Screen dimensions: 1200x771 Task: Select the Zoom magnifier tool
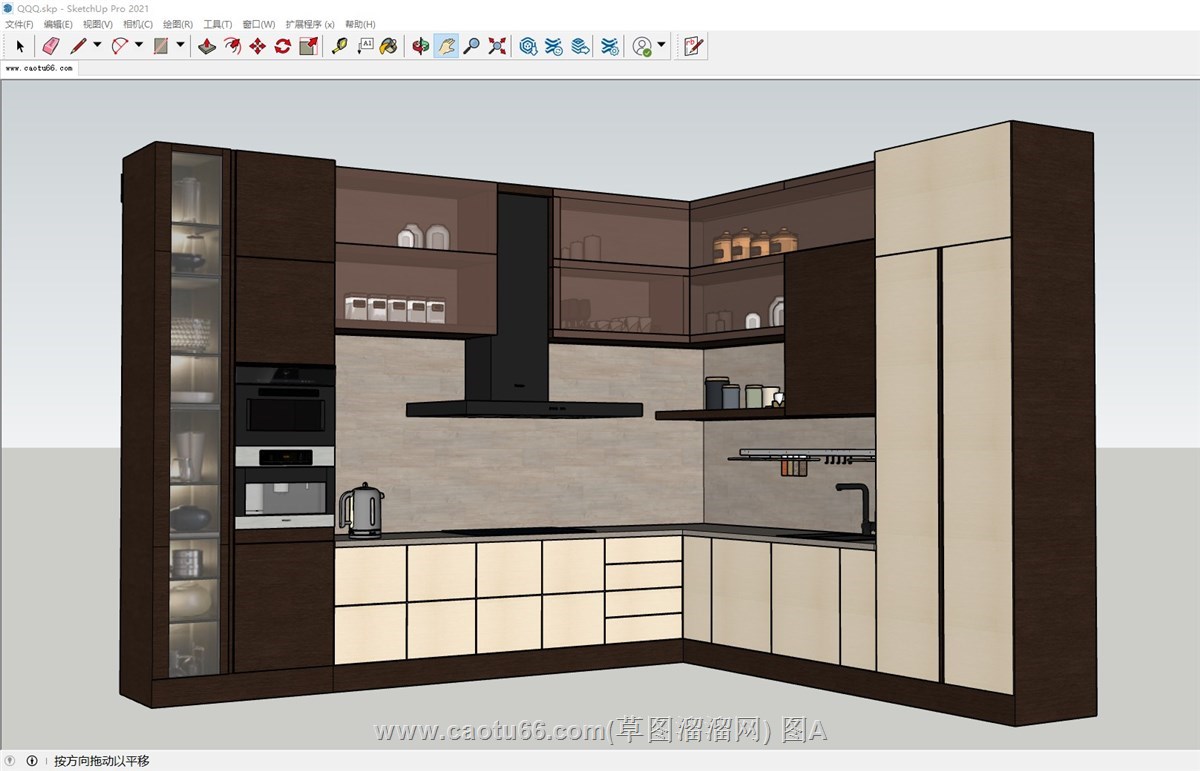pos(471,46)
